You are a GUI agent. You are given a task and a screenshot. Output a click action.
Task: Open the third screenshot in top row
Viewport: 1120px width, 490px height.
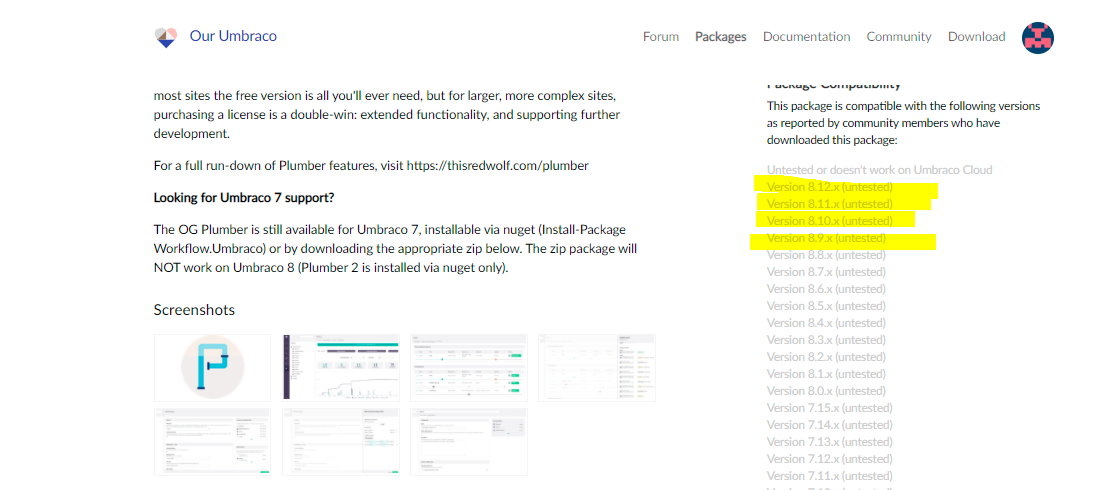tap(469, 368)
